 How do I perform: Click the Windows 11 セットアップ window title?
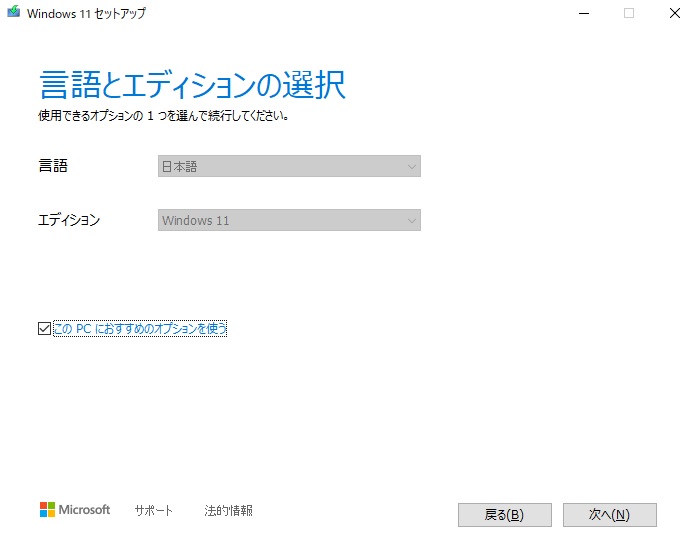click(86, 13)
